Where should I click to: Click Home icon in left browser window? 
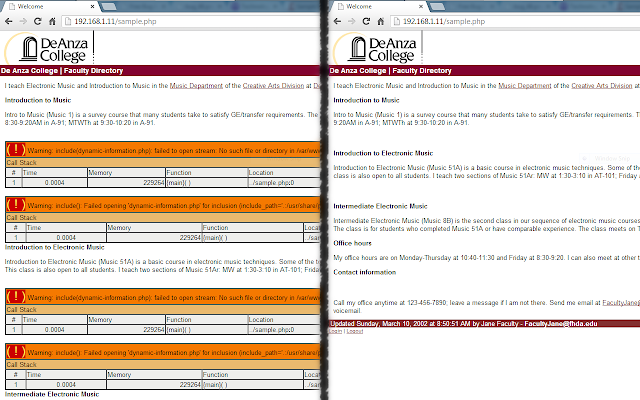[x=52, y=21]
